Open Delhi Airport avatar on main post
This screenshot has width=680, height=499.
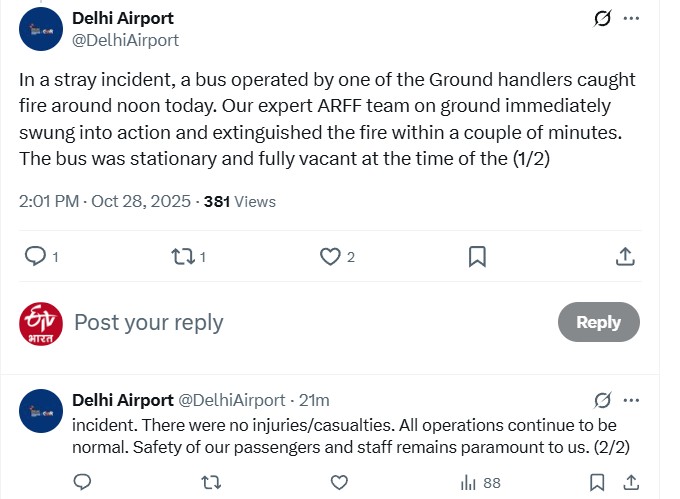click(41, 28)
